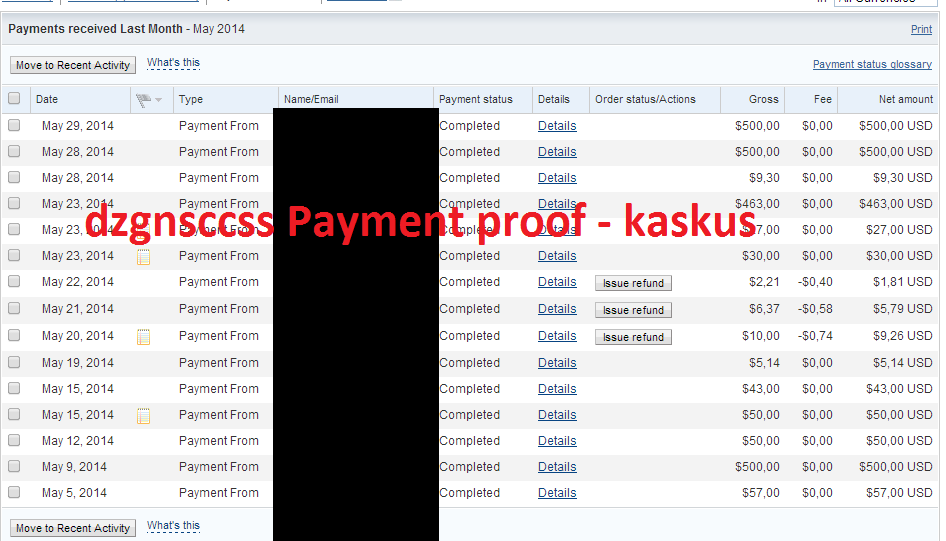The height and width of the screenshot is (541, 946).
Task: Open Details for May 21, 2014 payment
Action: pyautogui.click(x=557, y=309)
